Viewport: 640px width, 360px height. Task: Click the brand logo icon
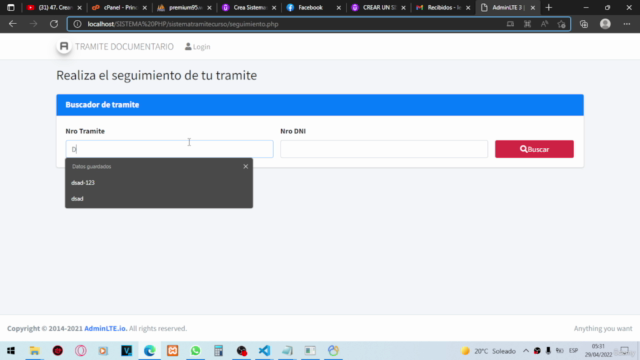pyautogui.click(x=64, y=46)
